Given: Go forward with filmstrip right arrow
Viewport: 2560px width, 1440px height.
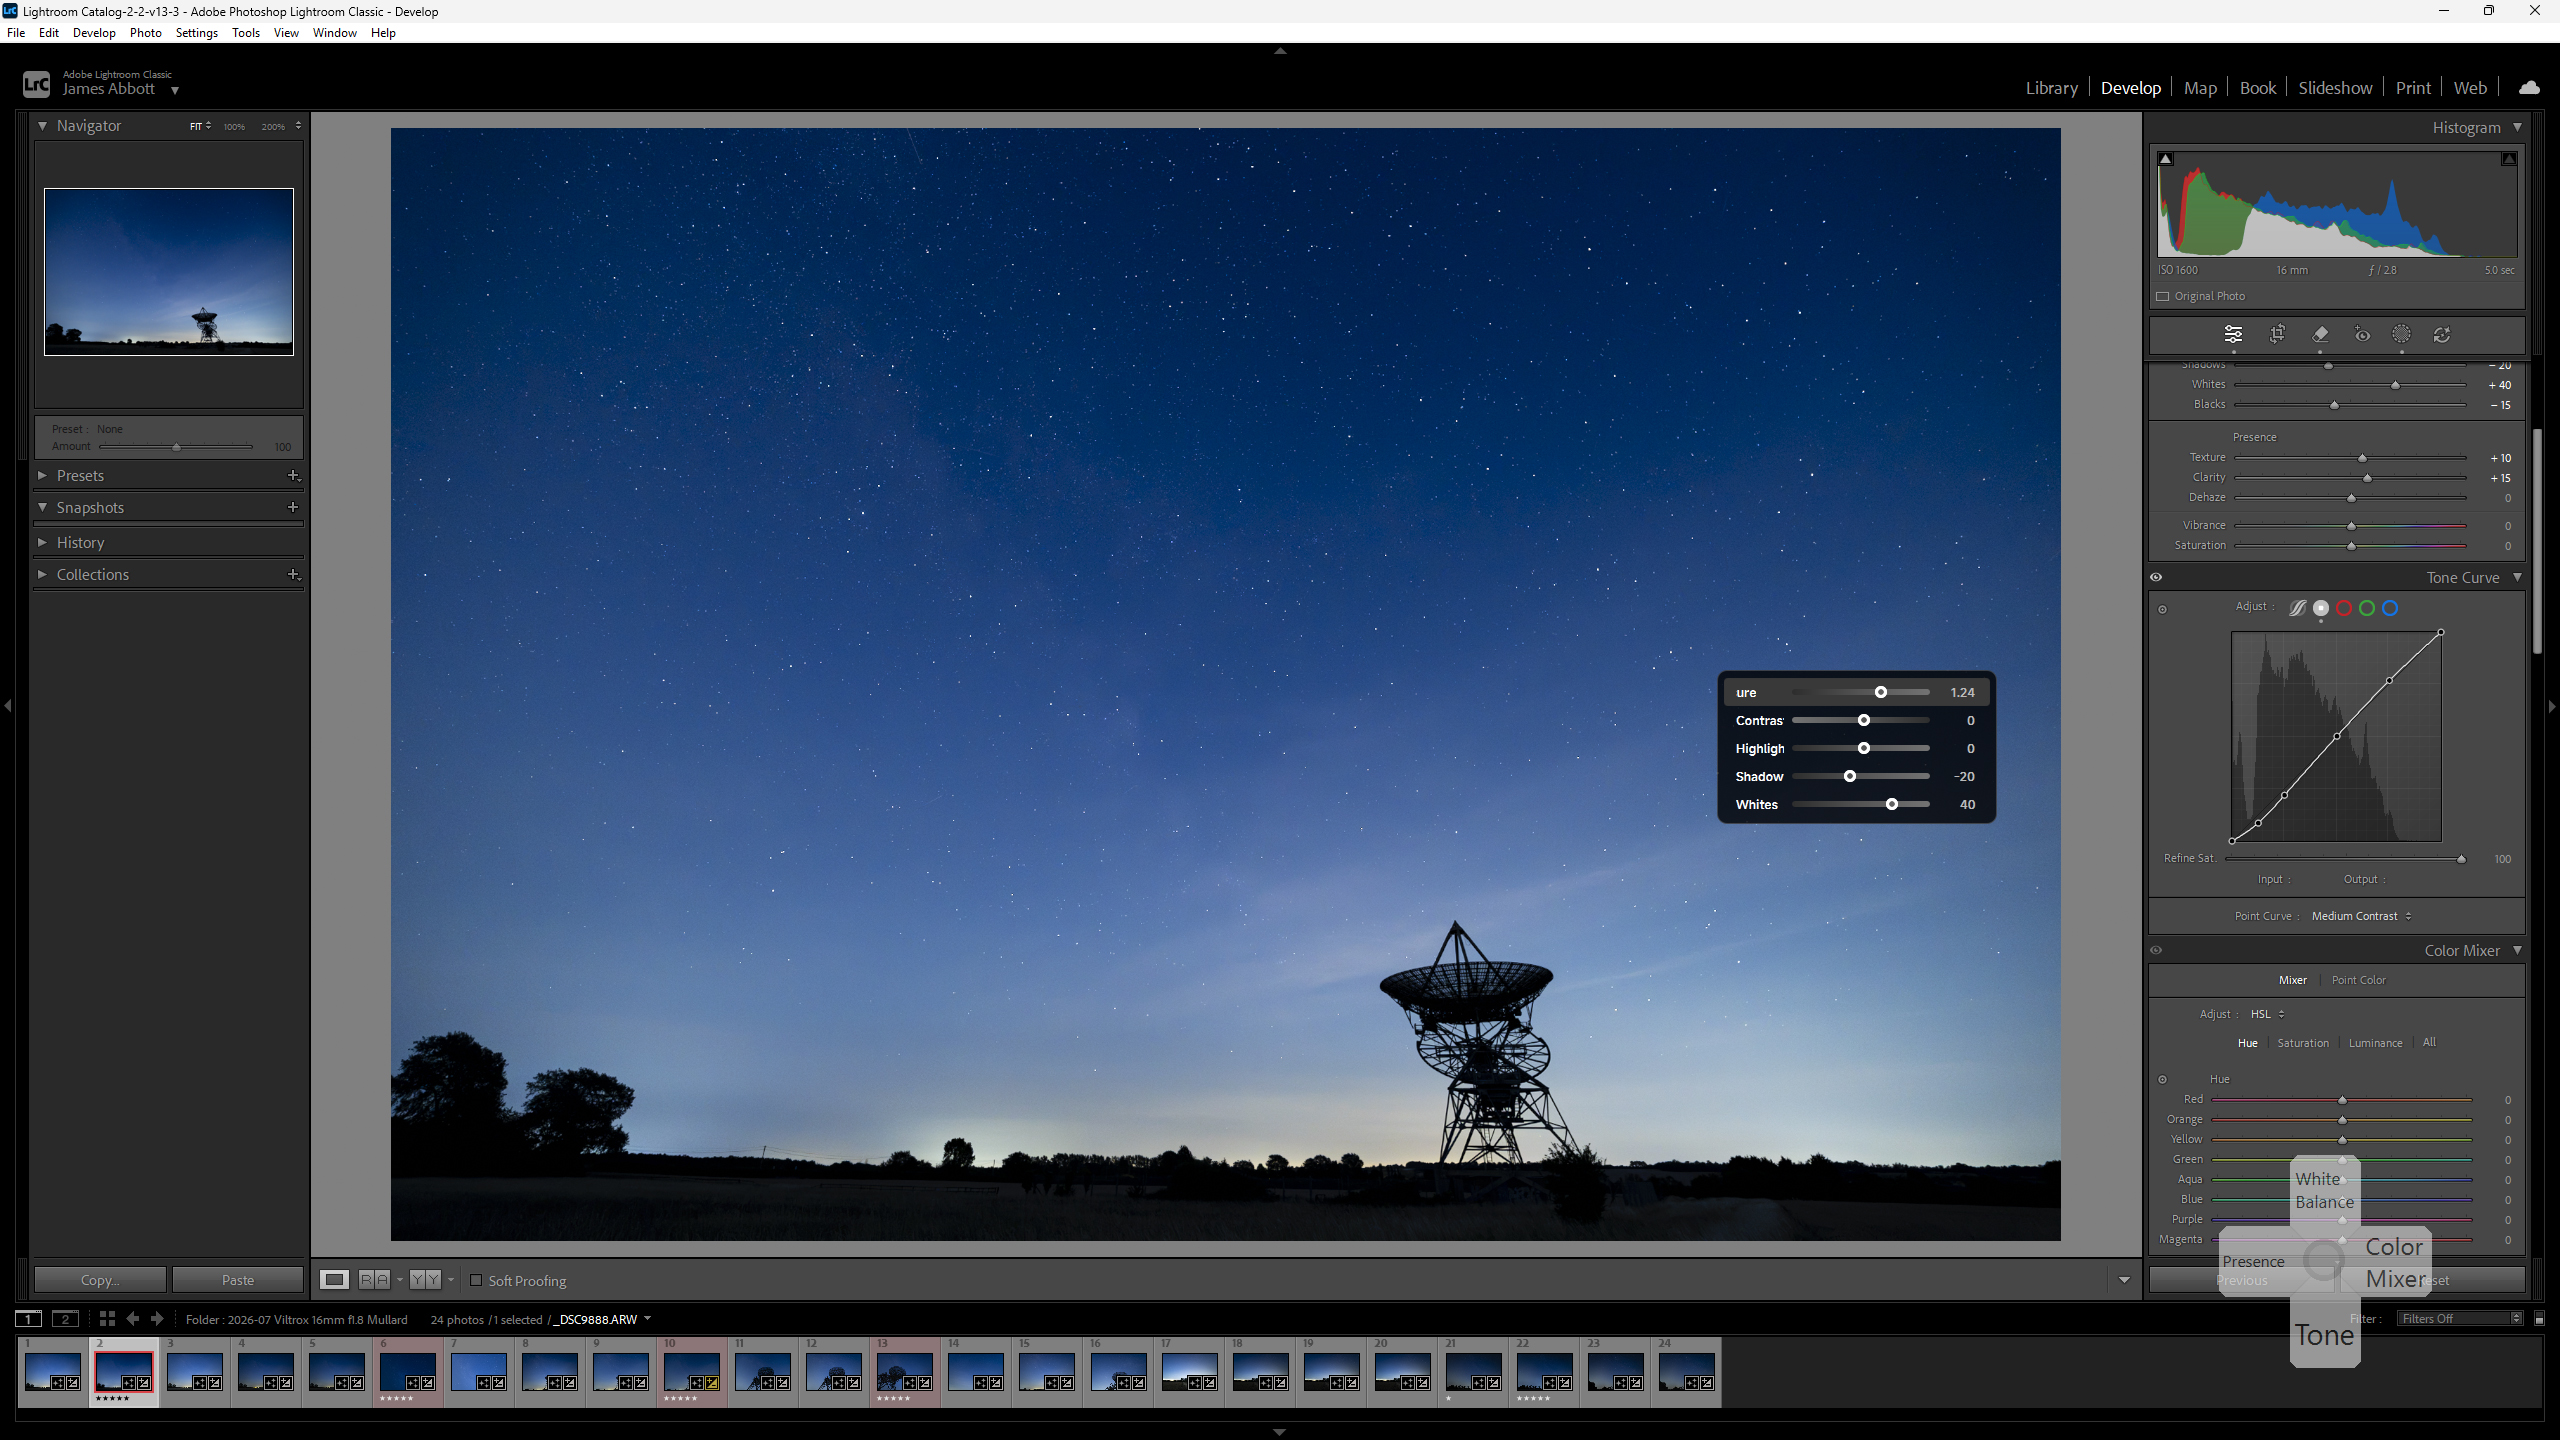Looking at the screenshot, I should click(x=157, y=1319).
